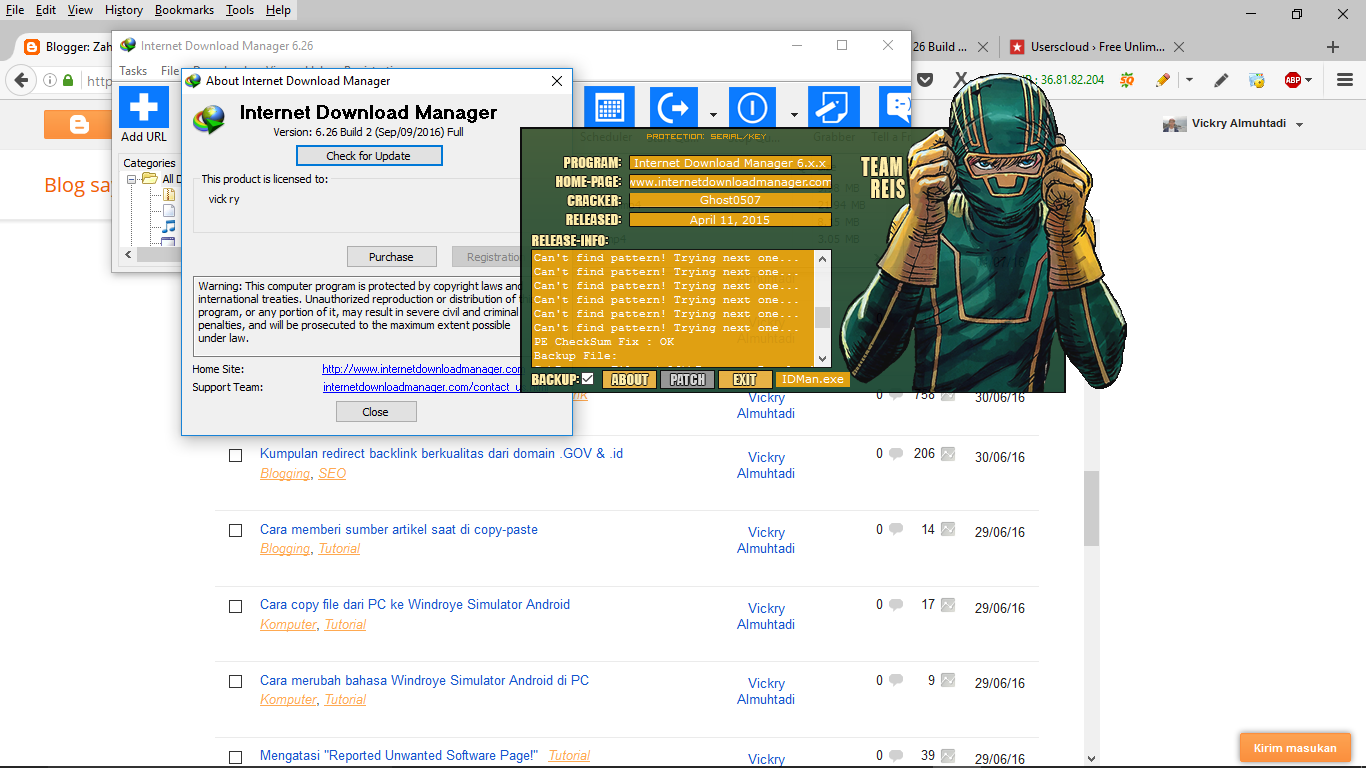This screenshot has width=1366, height=768.
Task: Click the IDM categories scroll-left arrow
Action: pyautogui.click(x=129, y=255)
